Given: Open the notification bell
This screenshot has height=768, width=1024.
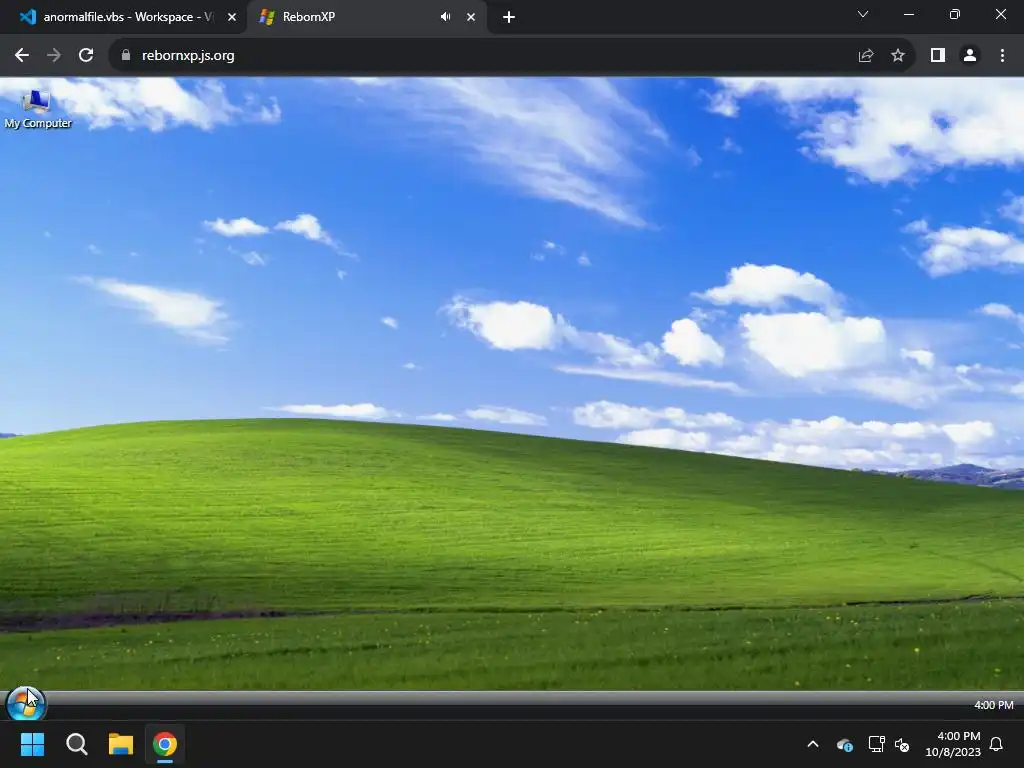Looking at the screenshot, I should coord(997,744).
